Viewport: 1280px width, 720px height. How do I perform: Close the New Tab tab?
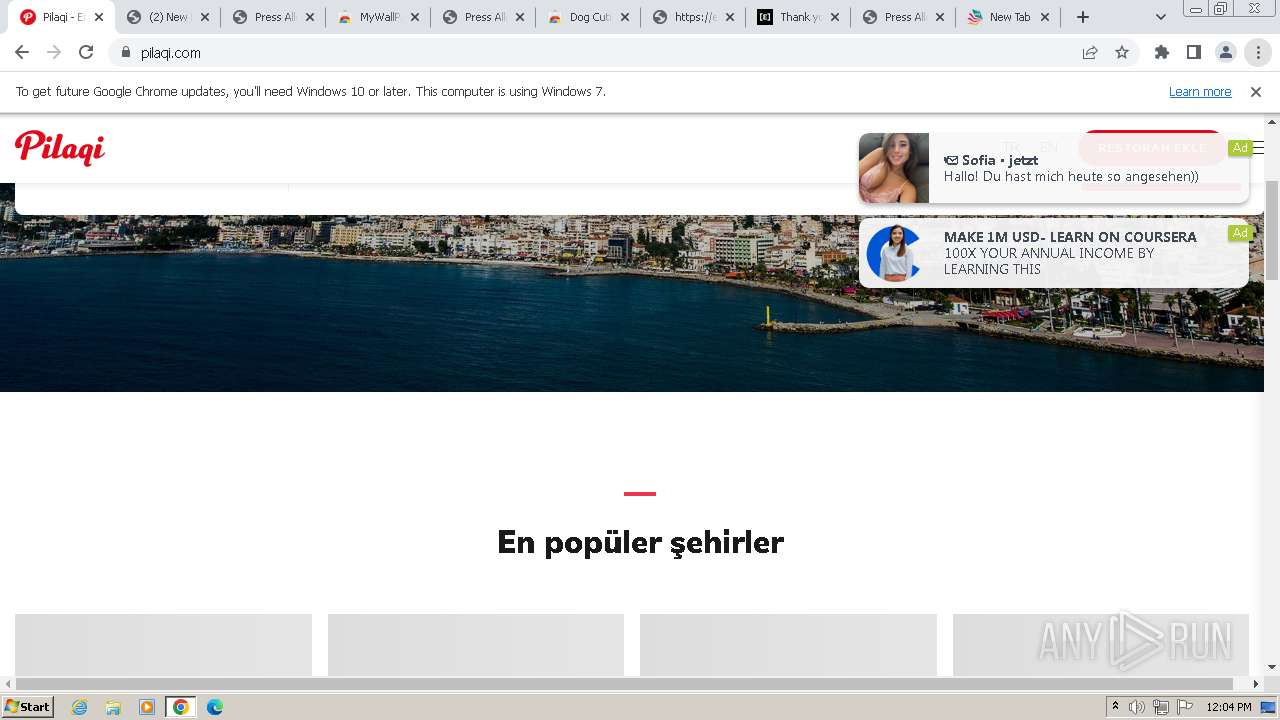click(x=1045, y=17)
